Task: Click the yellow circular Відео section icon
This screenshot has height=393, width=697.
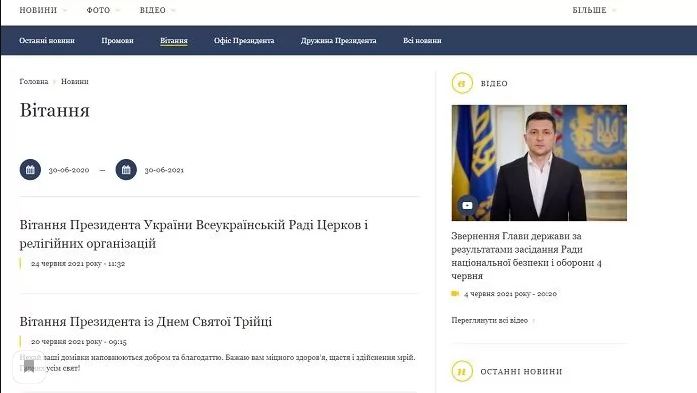Action: tap(462, 83)
